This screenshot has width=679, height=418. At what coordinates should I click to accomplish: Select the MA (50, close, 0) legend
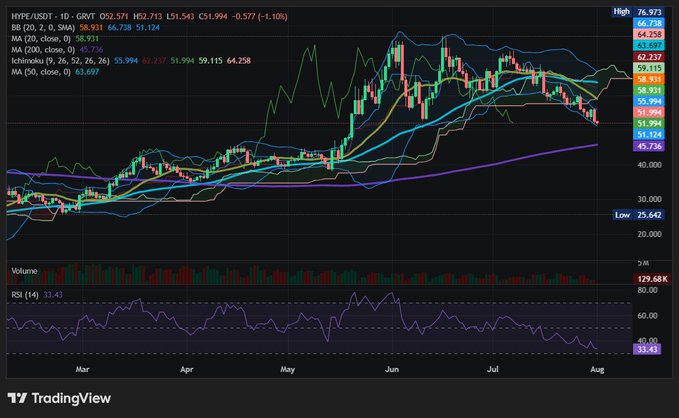41,72
